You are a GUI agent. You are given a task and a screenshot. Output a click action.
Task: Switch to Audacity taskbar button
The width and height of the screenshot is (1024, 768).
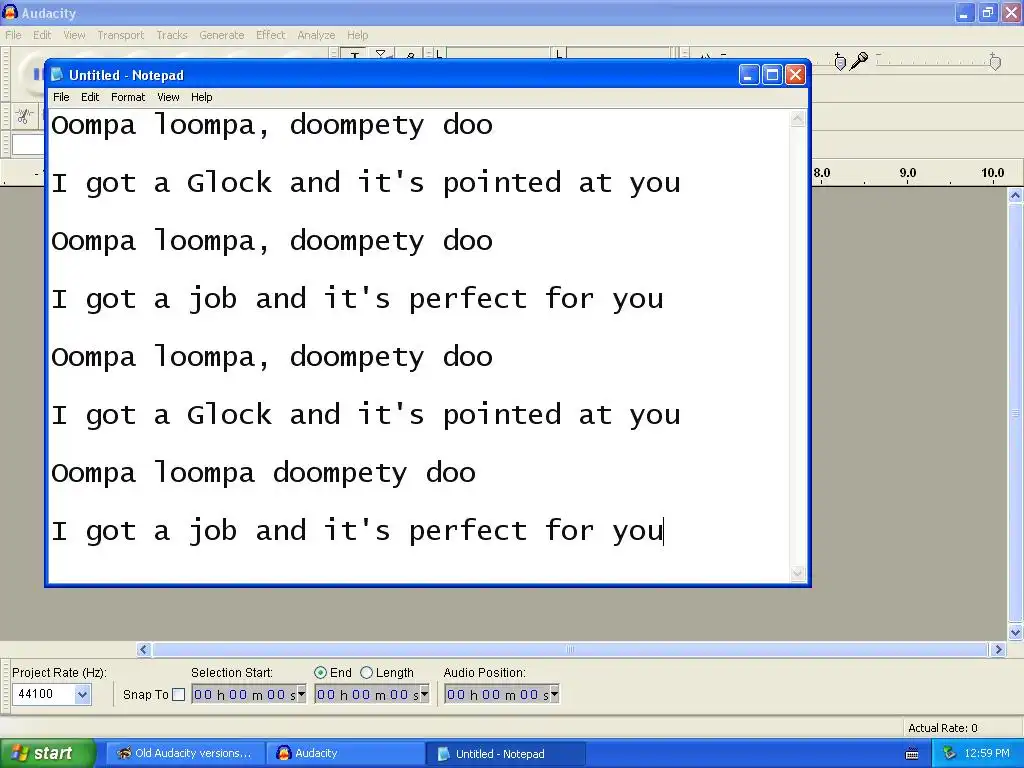tap(345, 754)
